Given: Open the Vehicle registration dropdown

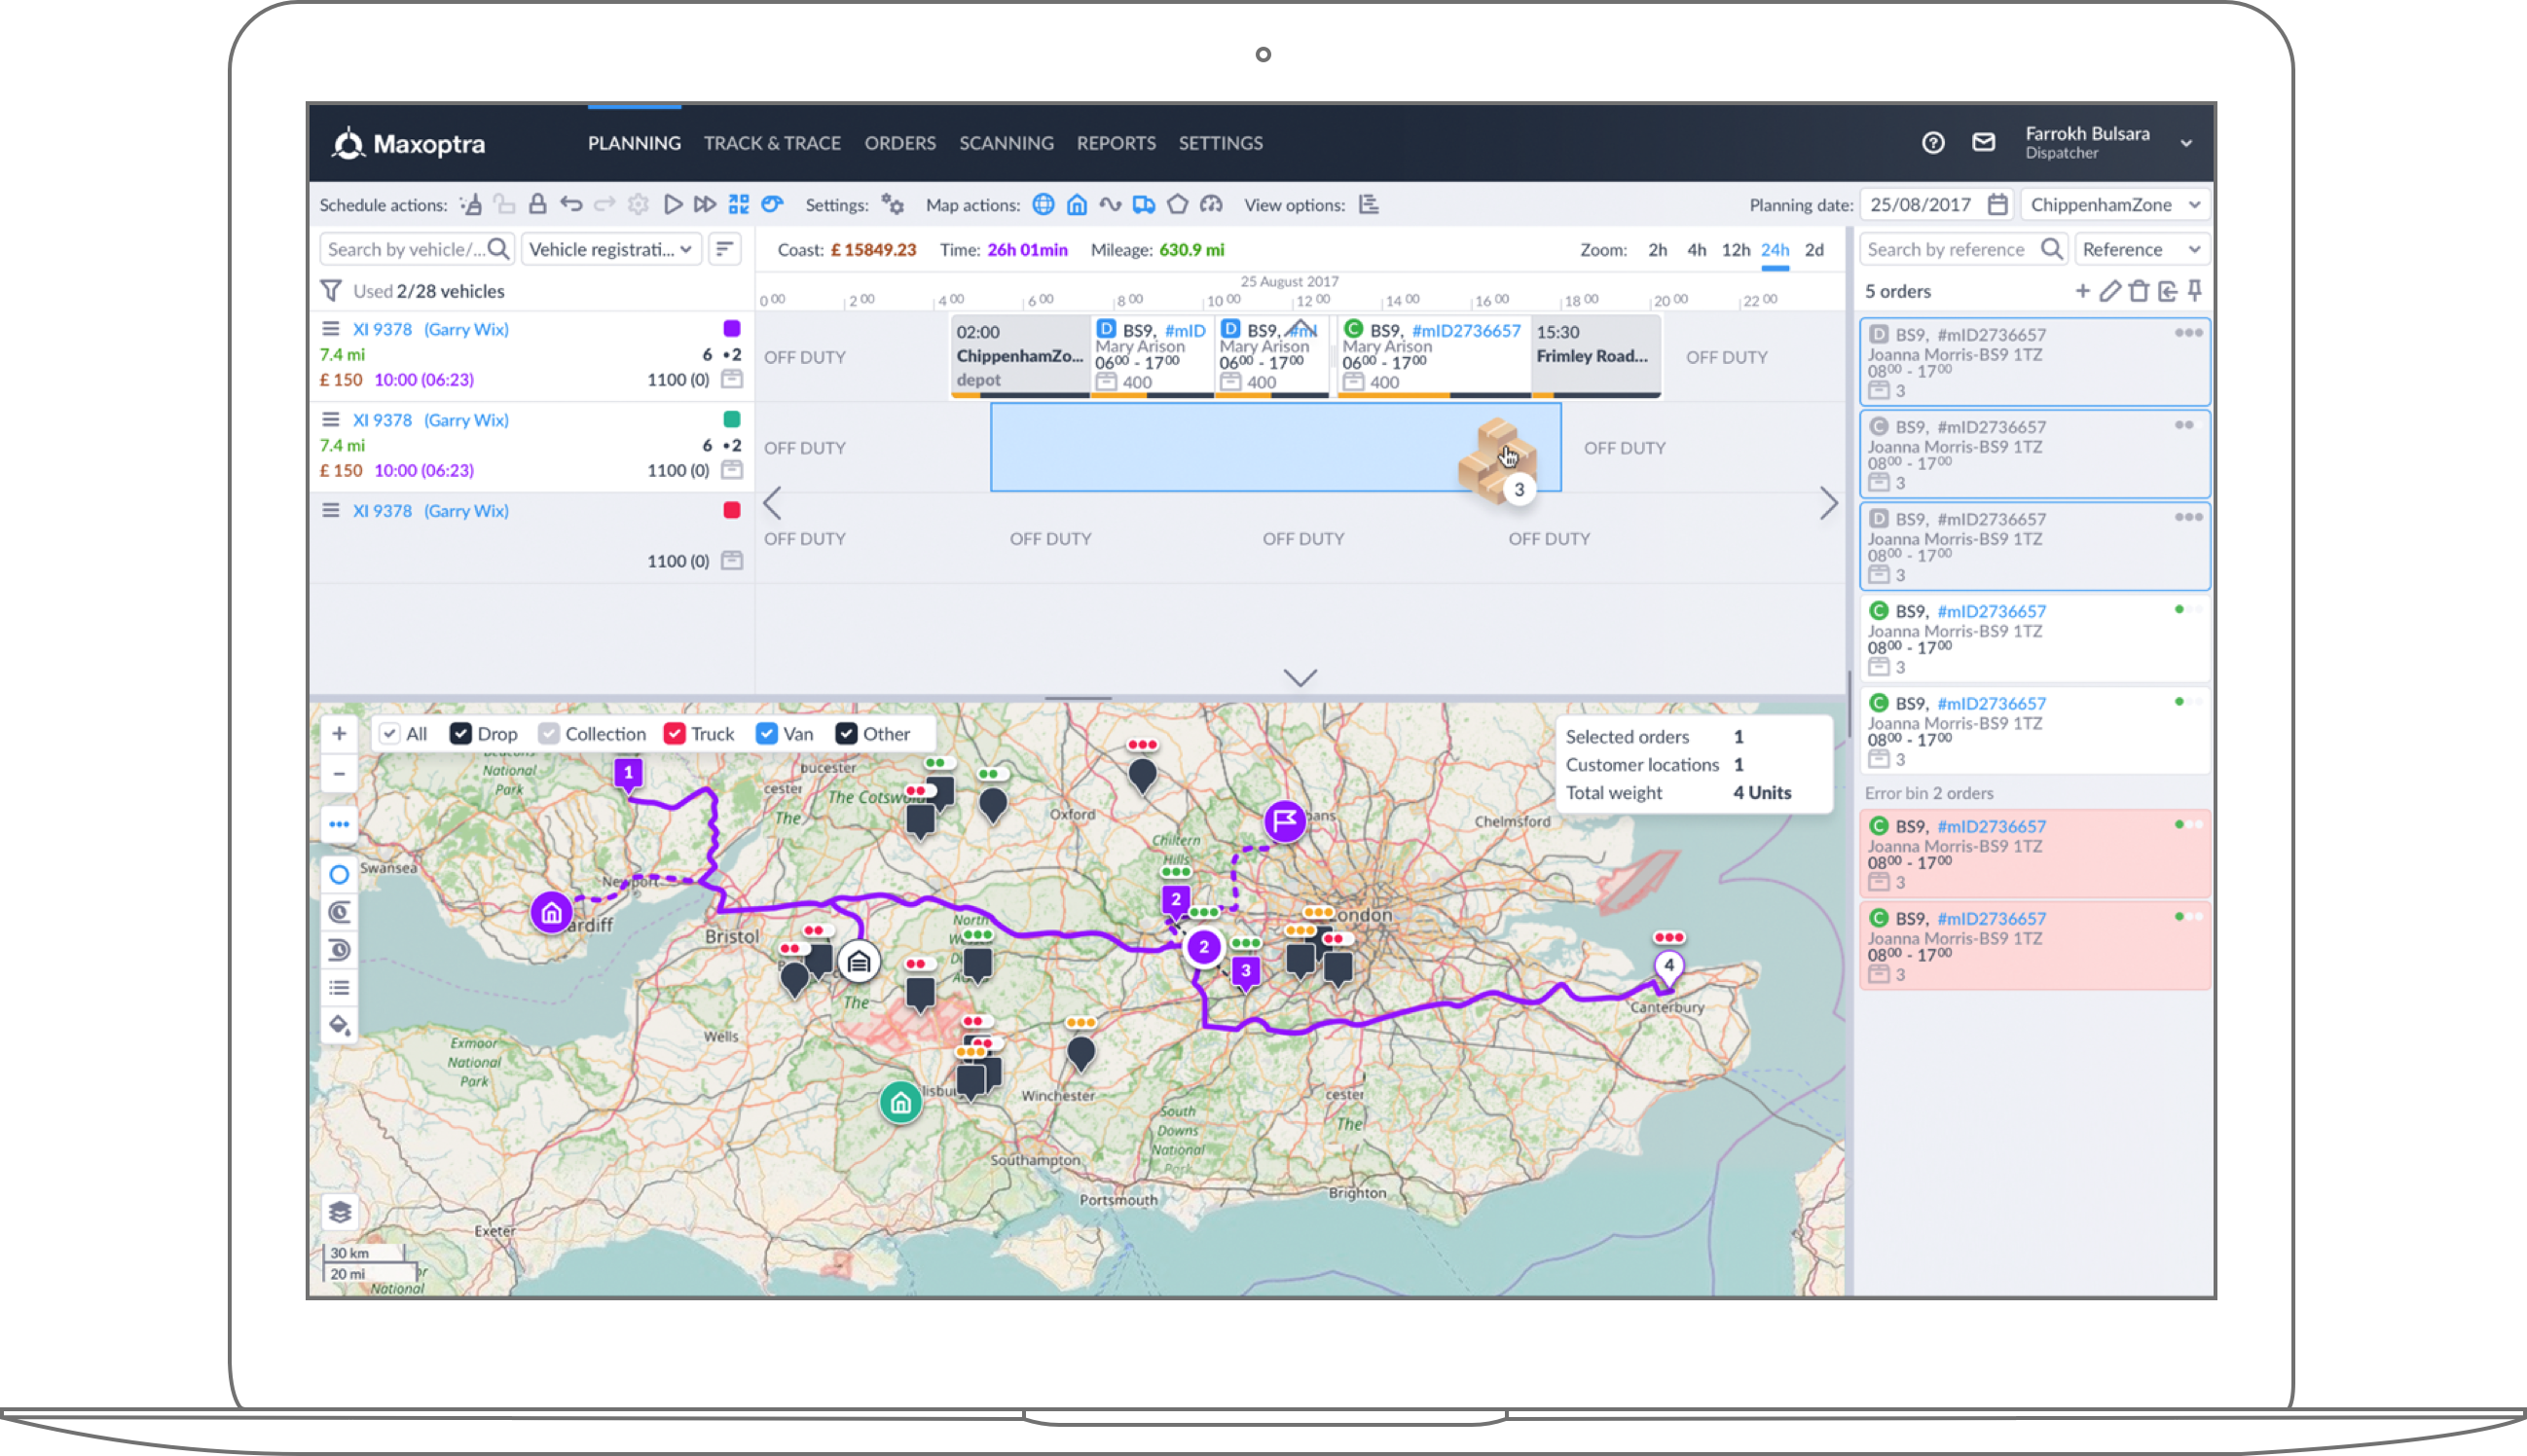Looking at the screenshot, I should tap(610, 249).
